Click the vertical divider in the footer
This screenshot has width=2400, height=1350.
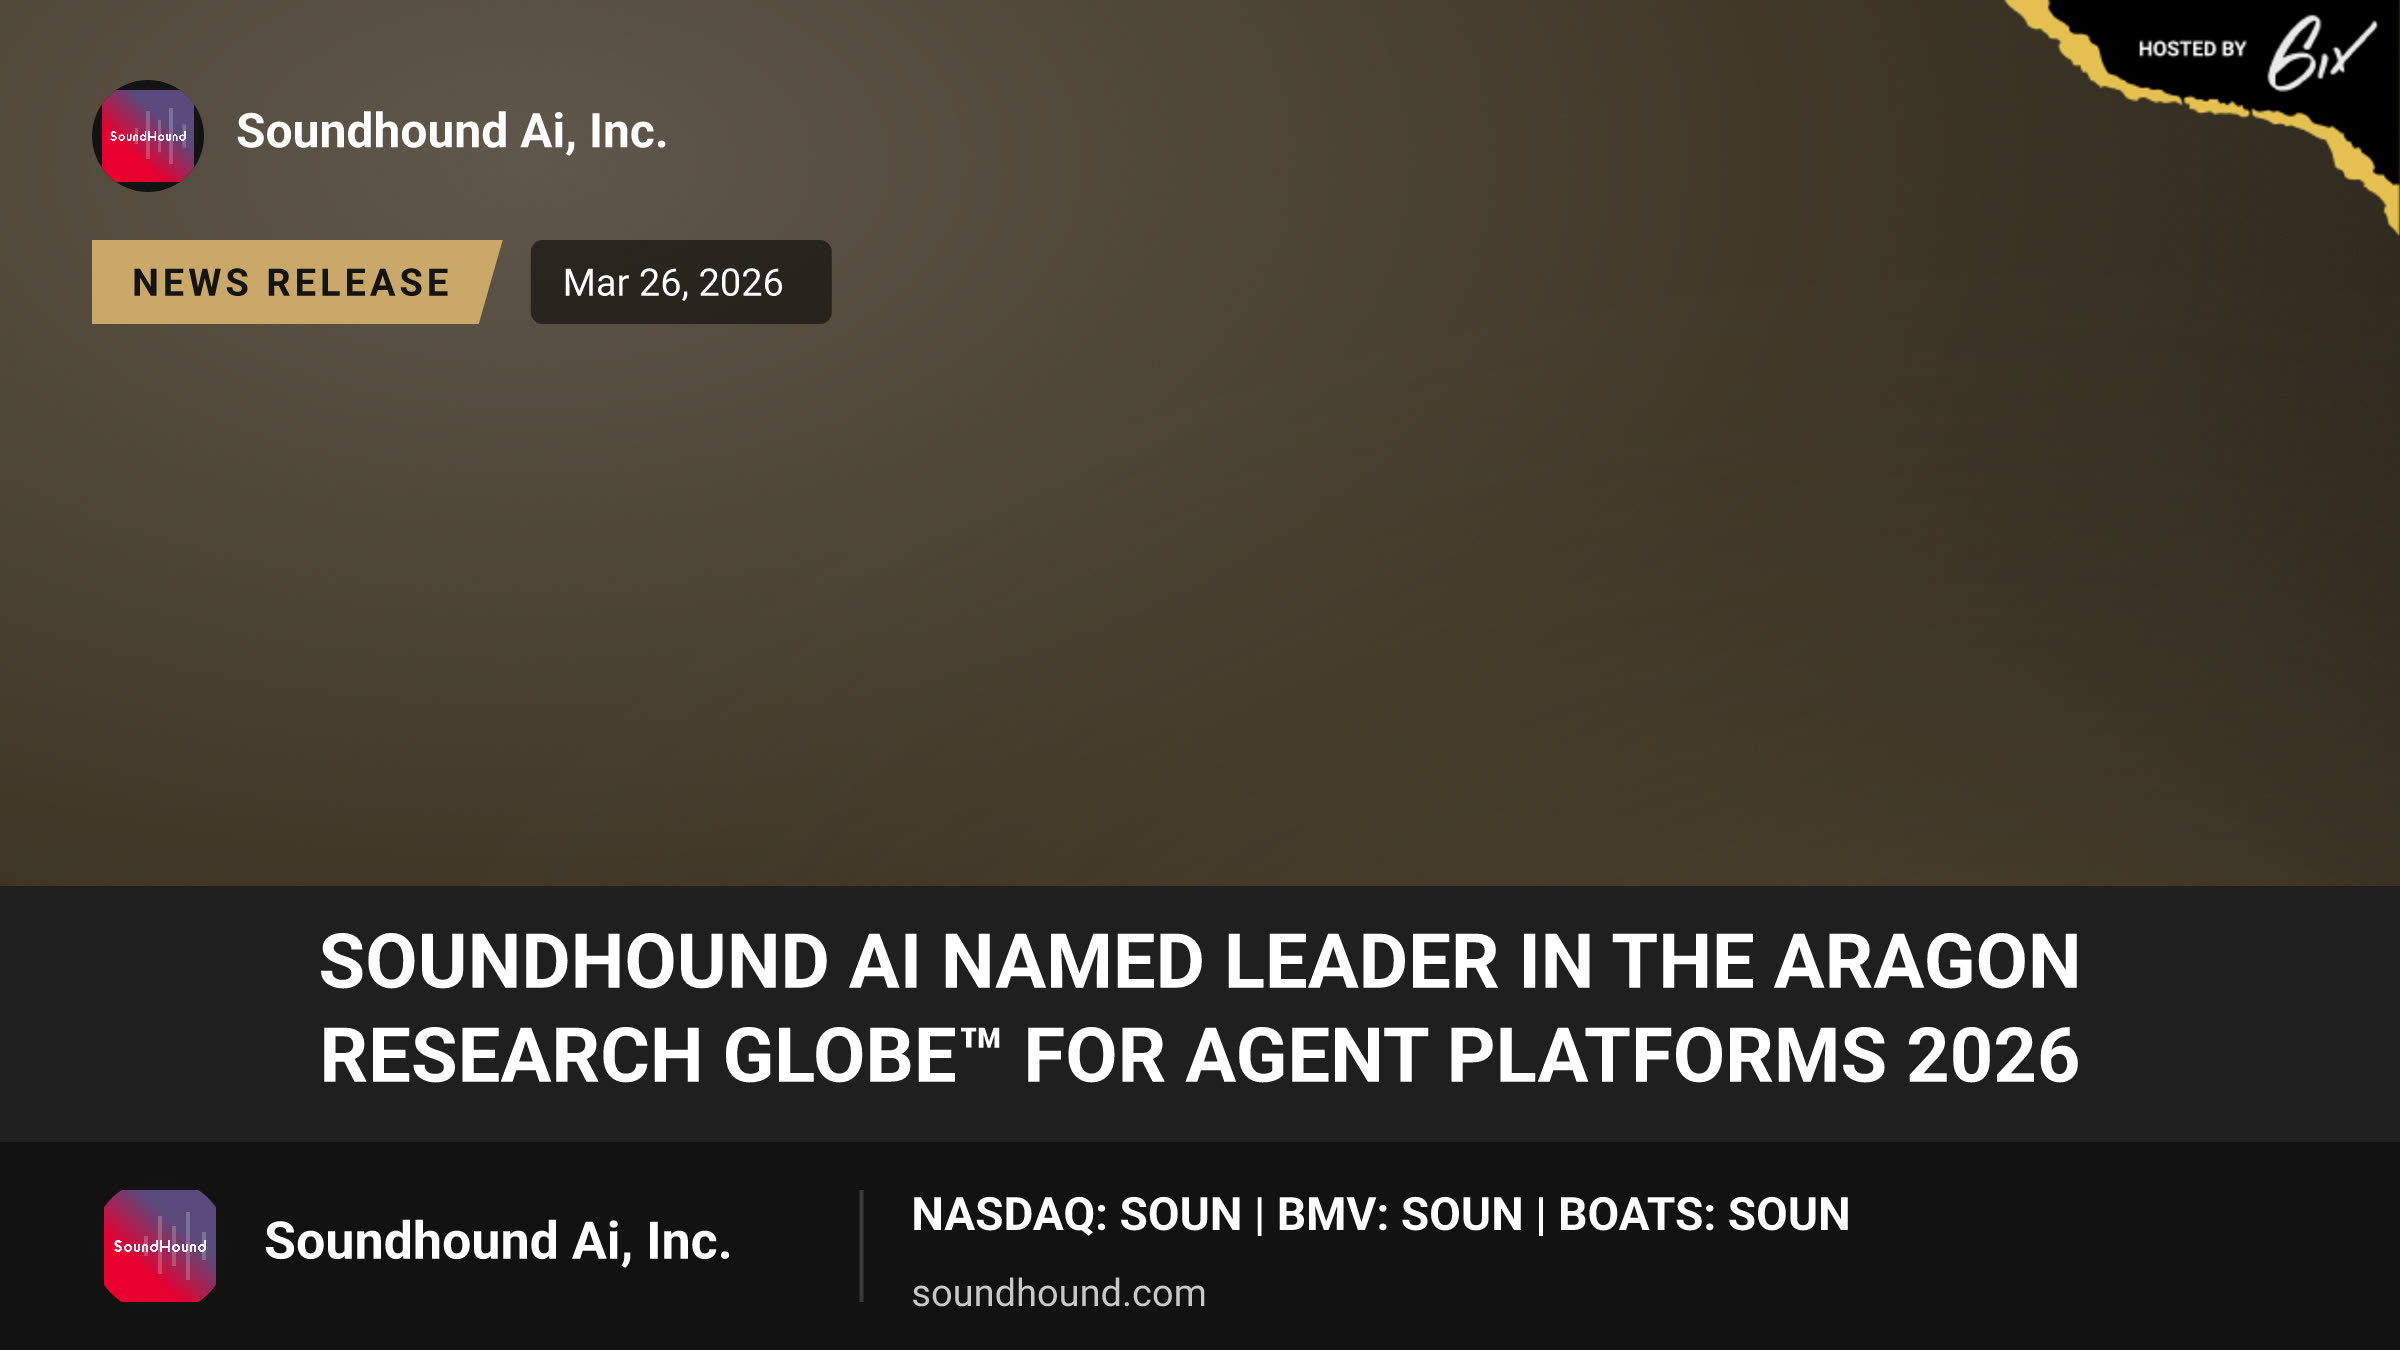pyautogui.click(x=861, y=1246)
